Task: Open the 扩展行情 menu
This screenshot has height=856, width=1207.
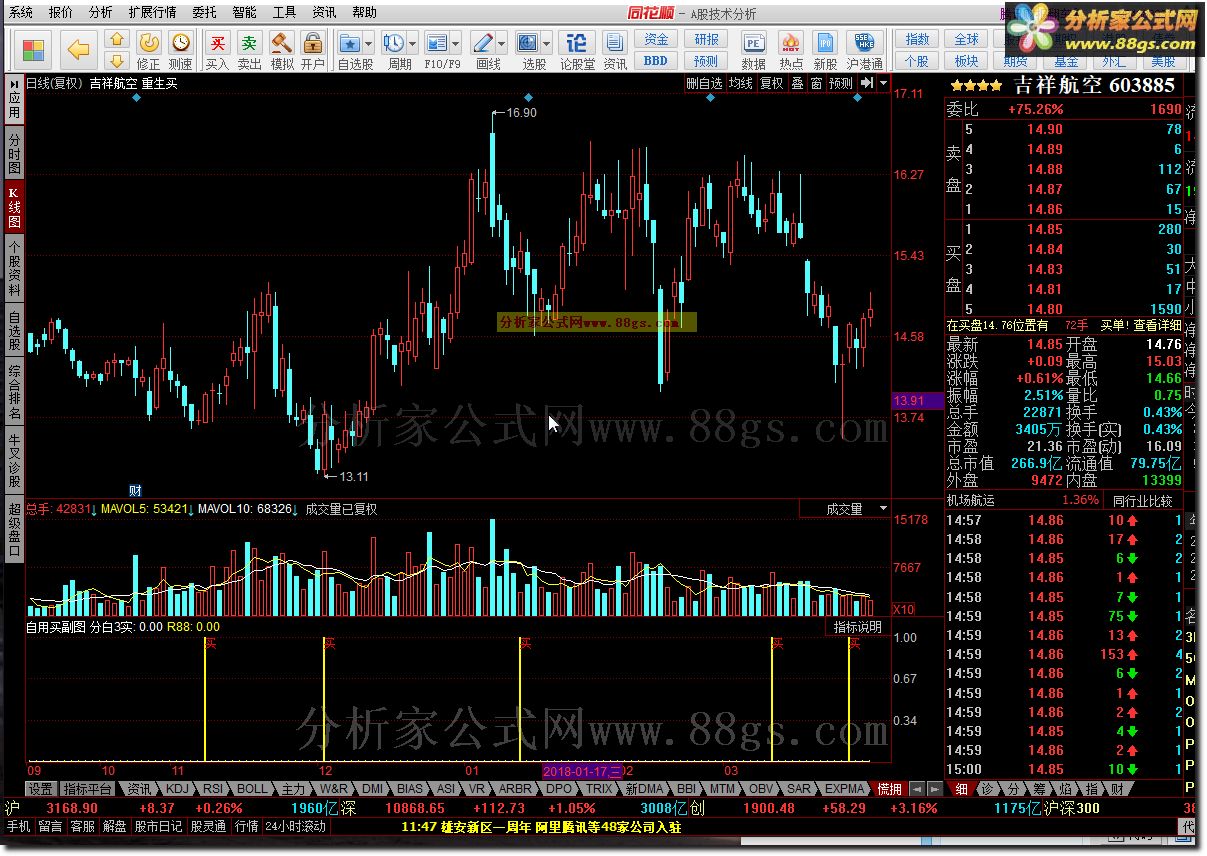Action: [152, 13]
